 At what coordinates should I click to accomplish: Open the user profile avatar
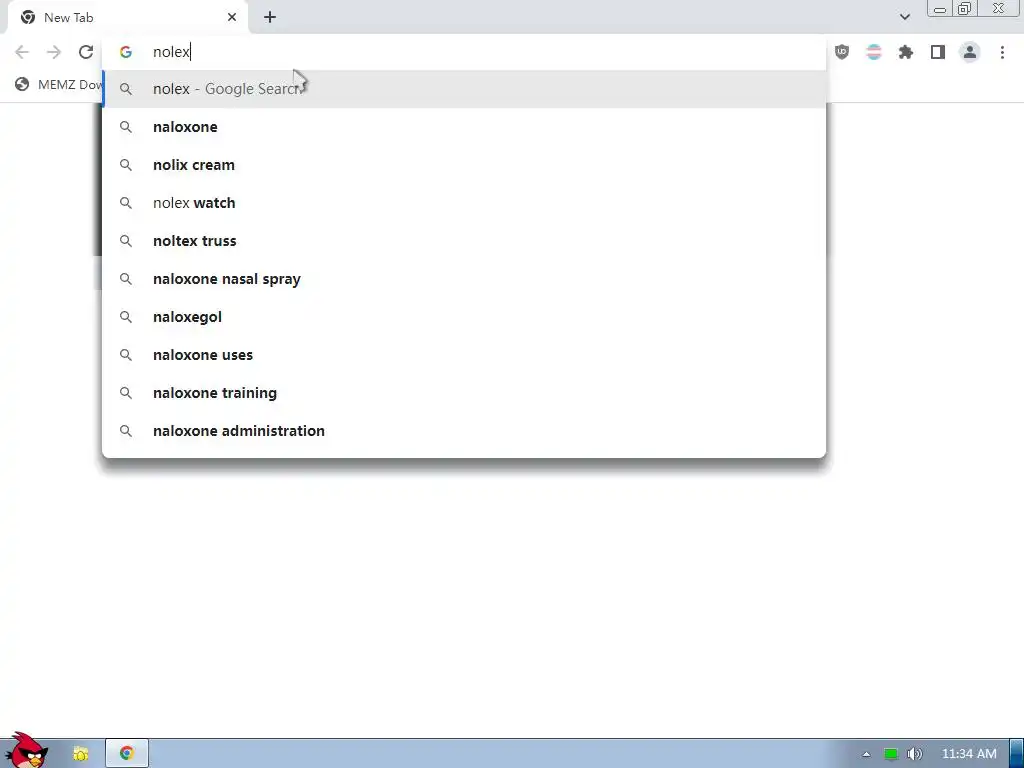tap(970, 52)
